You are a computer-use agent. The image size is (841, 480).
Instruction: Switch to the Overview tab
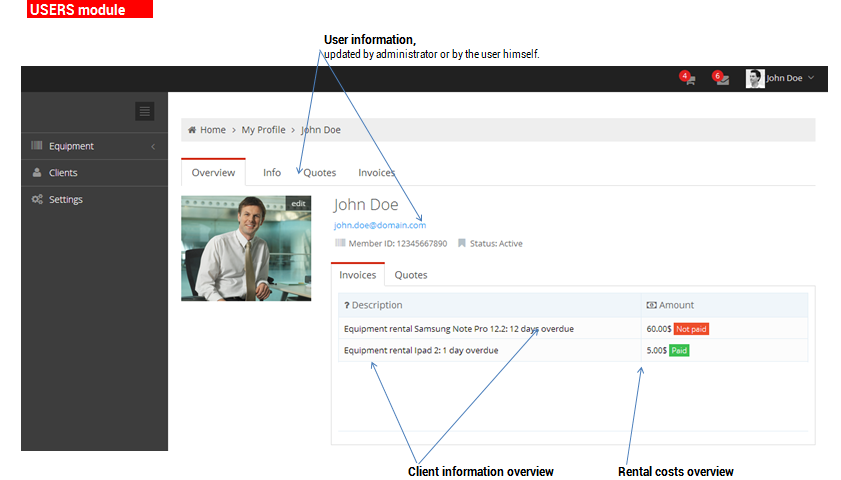(x=213, y=173)
